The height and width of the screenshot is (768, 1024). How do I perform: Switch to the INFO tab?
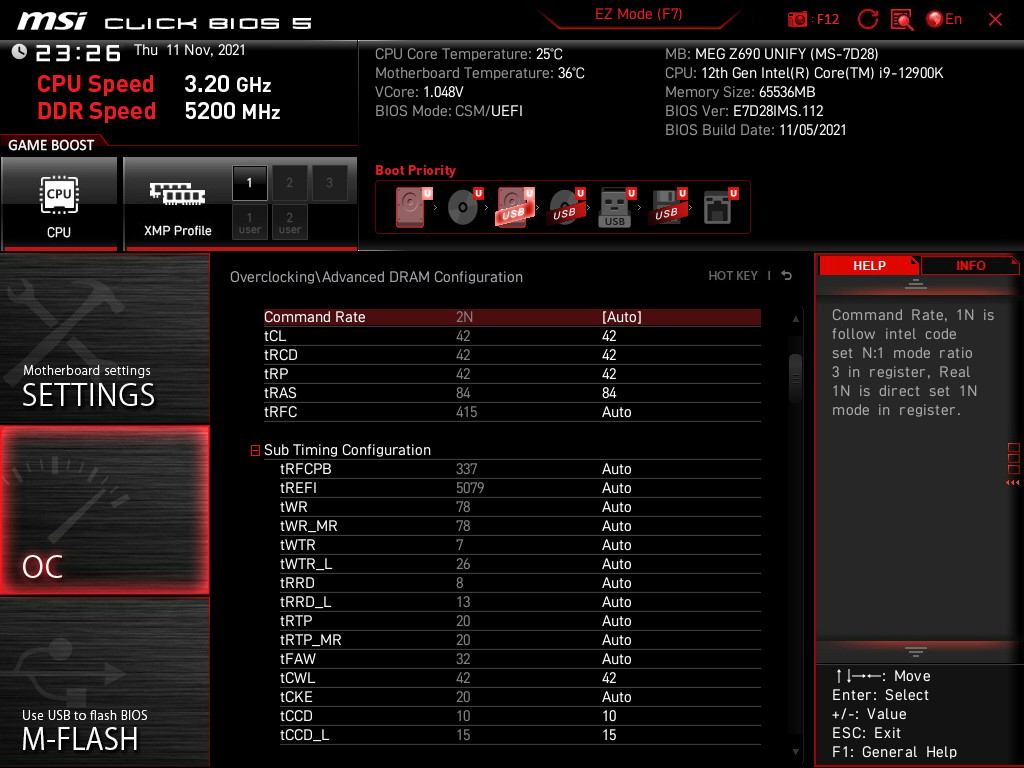click(970, 266)
